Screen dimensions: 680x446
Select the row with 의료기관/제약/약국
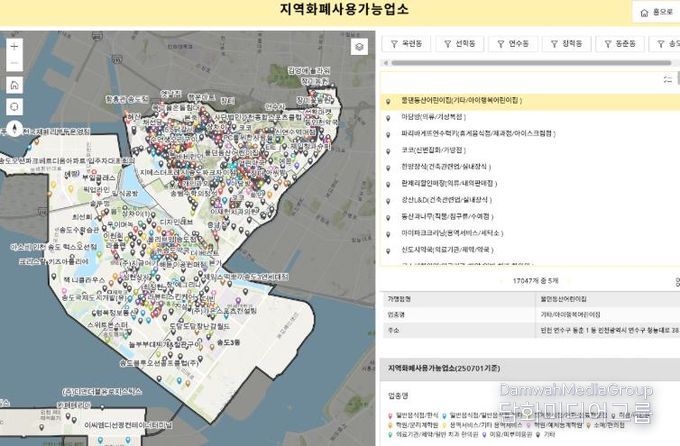click(x=530, y=250)
